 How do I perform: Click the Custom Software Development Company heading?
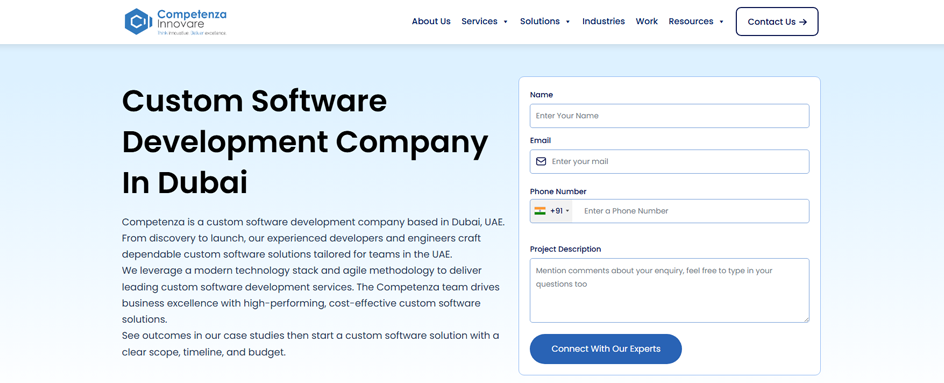(305, 142)
